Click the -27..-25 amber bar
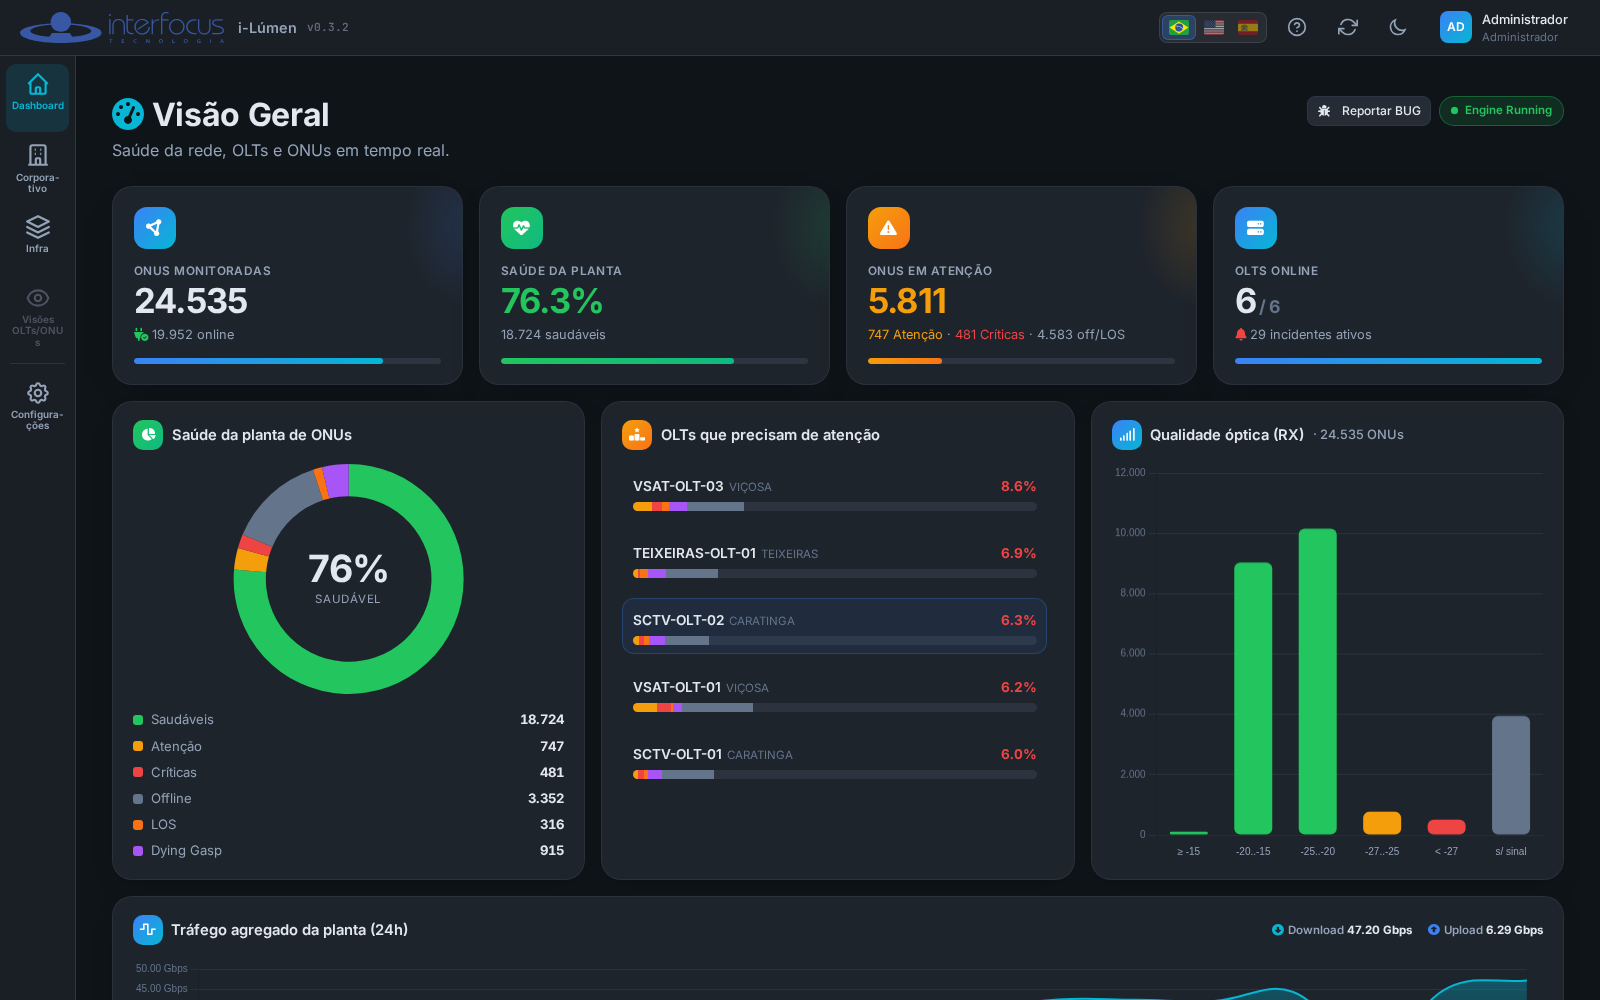1600x1000 pixels. pyautogui.click(x=1382, y=823)
